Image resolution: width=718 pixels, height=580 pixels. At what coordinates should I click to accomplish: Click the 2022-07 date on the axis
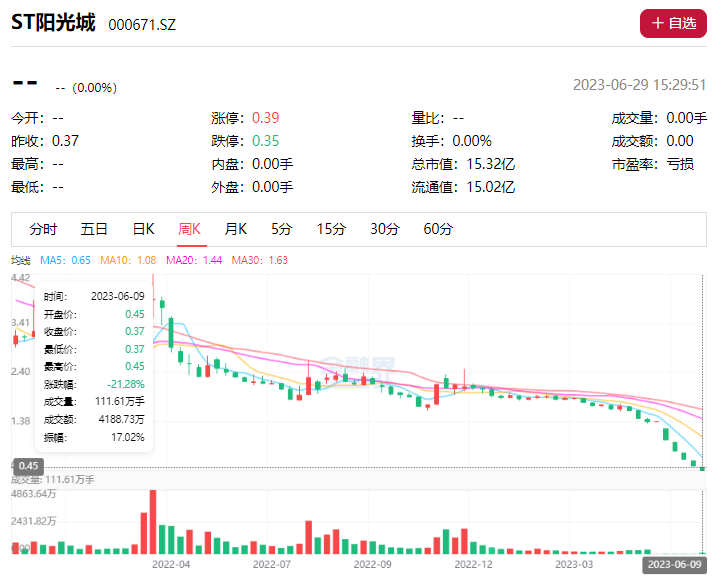click(x=272, y=564)
